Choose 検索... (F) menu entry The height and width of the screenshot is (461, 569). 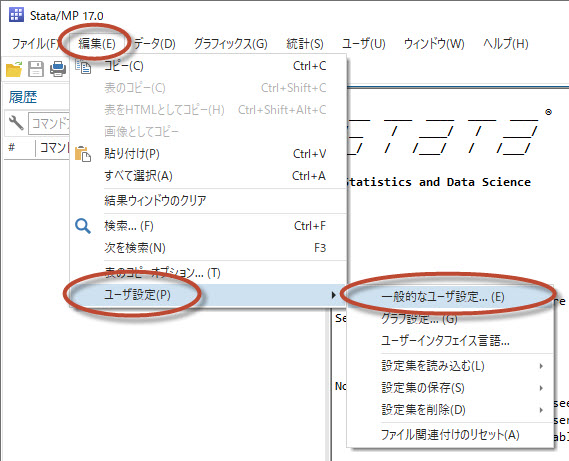point(208,226)
